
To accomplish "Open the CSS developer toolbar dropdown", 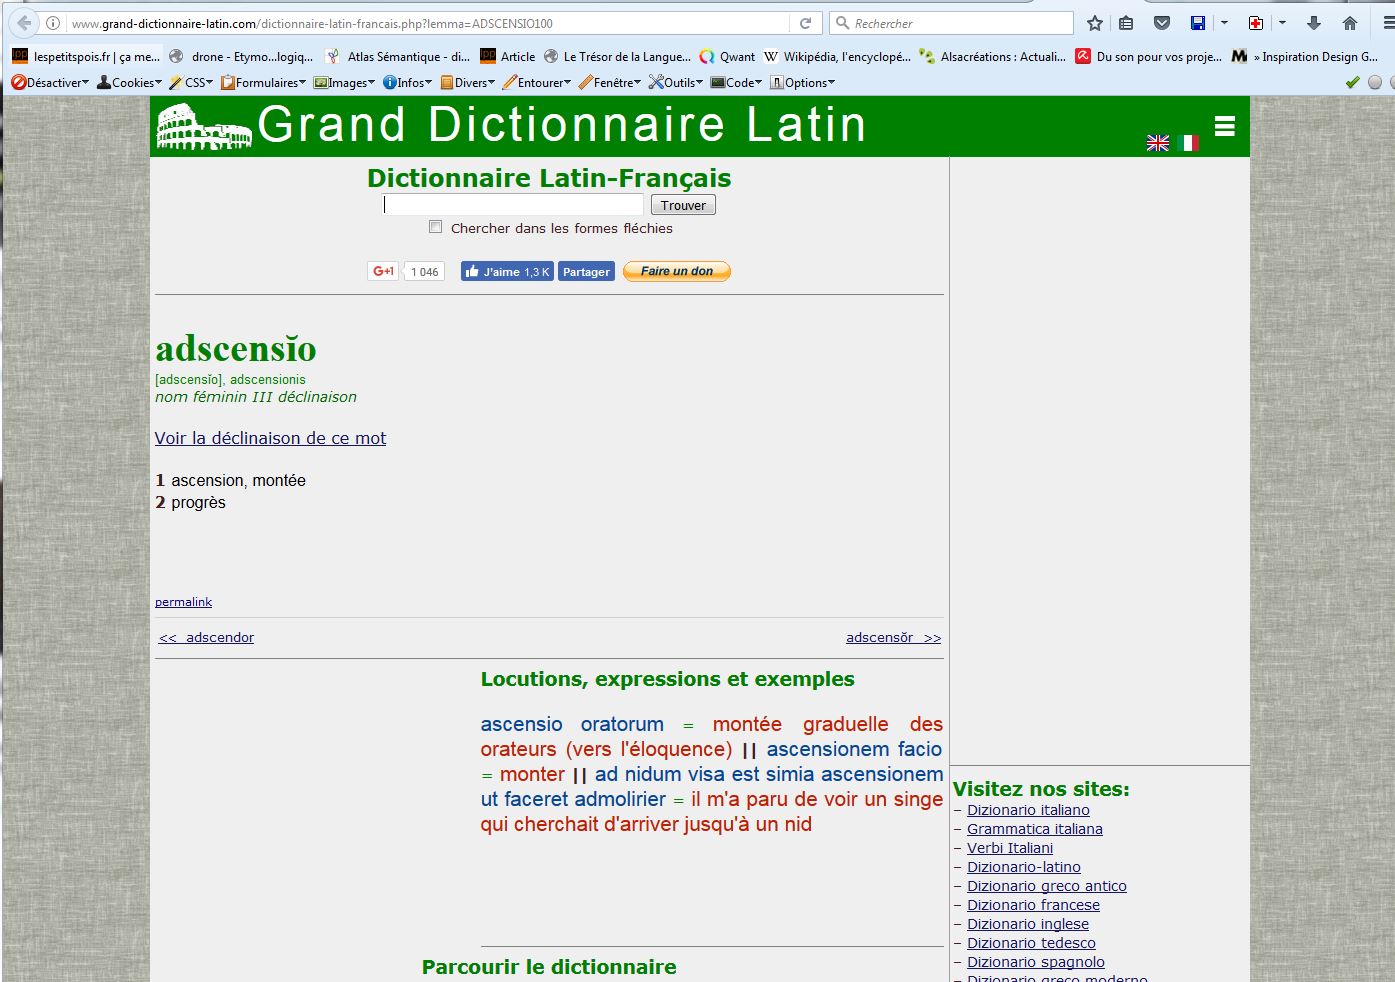I will [x=191, y=83].
